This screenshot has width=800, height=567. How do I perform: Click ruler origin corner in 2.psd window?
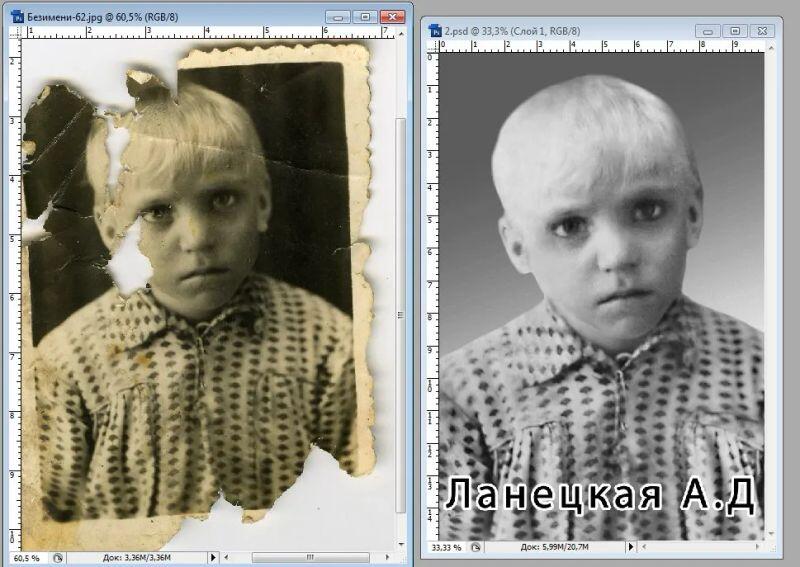click(x=434, y=47)
